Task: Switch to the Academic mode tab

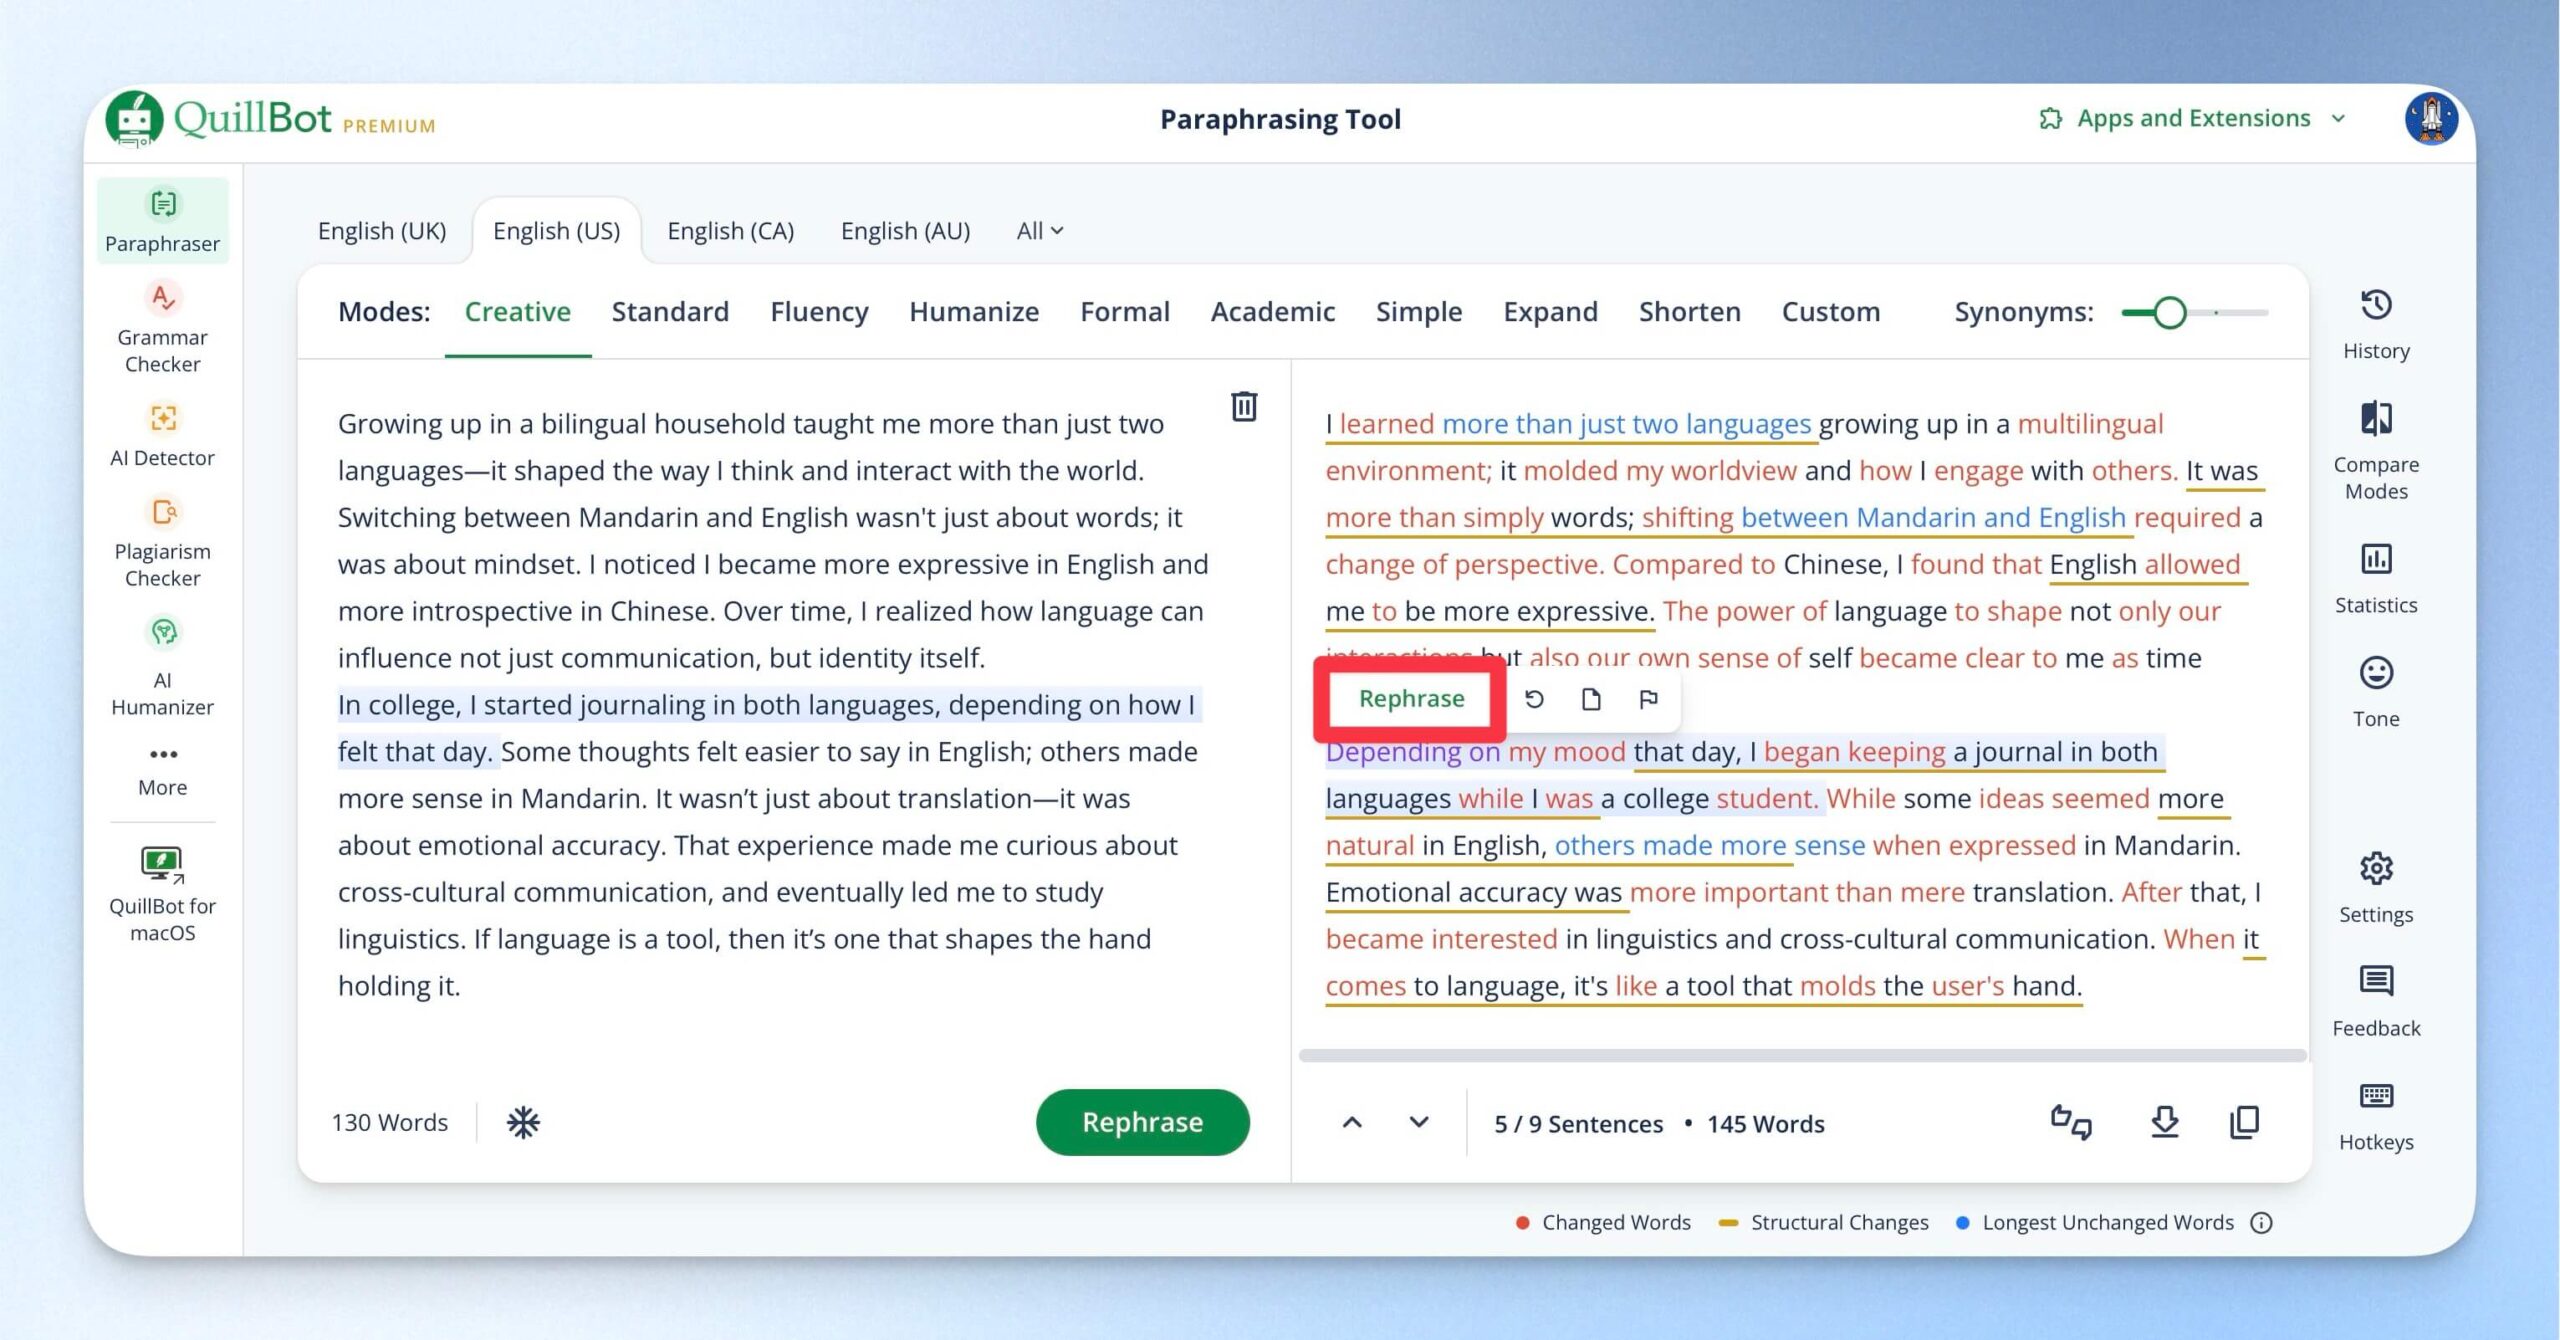Action: pyautogui.click(x=1272, y=312)
